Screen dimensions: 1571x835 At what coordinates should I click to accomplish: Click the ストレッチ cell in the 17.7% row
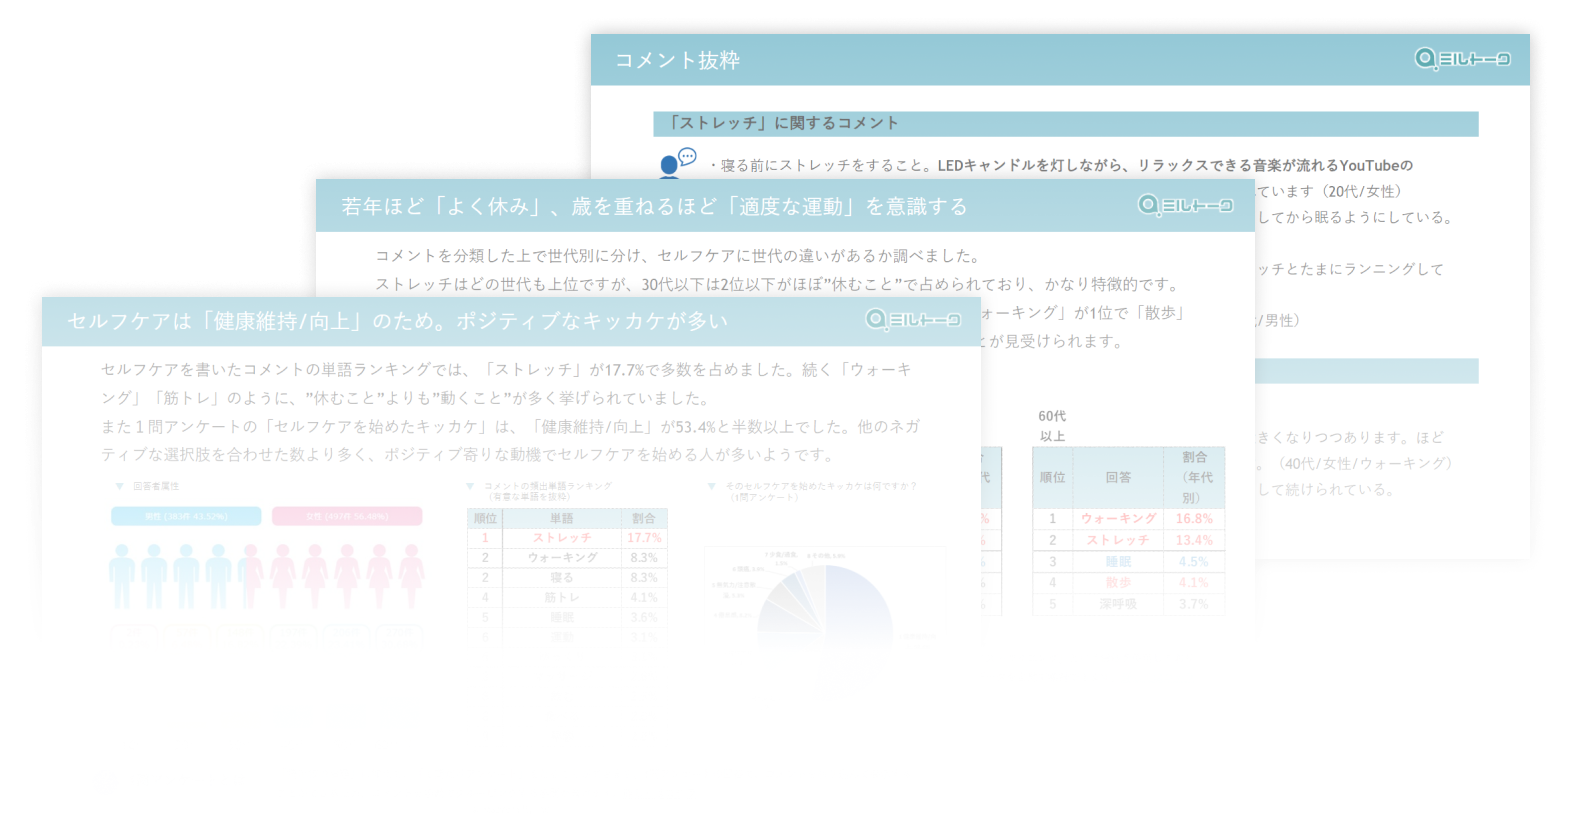tap(561, 537)
